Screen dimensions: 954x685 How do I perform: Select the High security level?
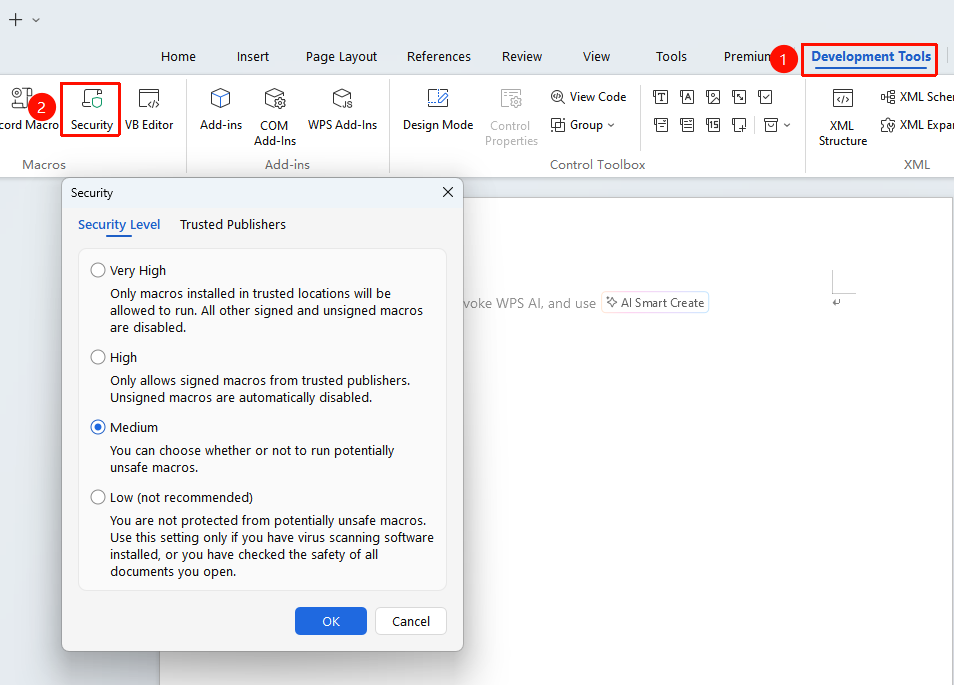[x=98, y=357]
